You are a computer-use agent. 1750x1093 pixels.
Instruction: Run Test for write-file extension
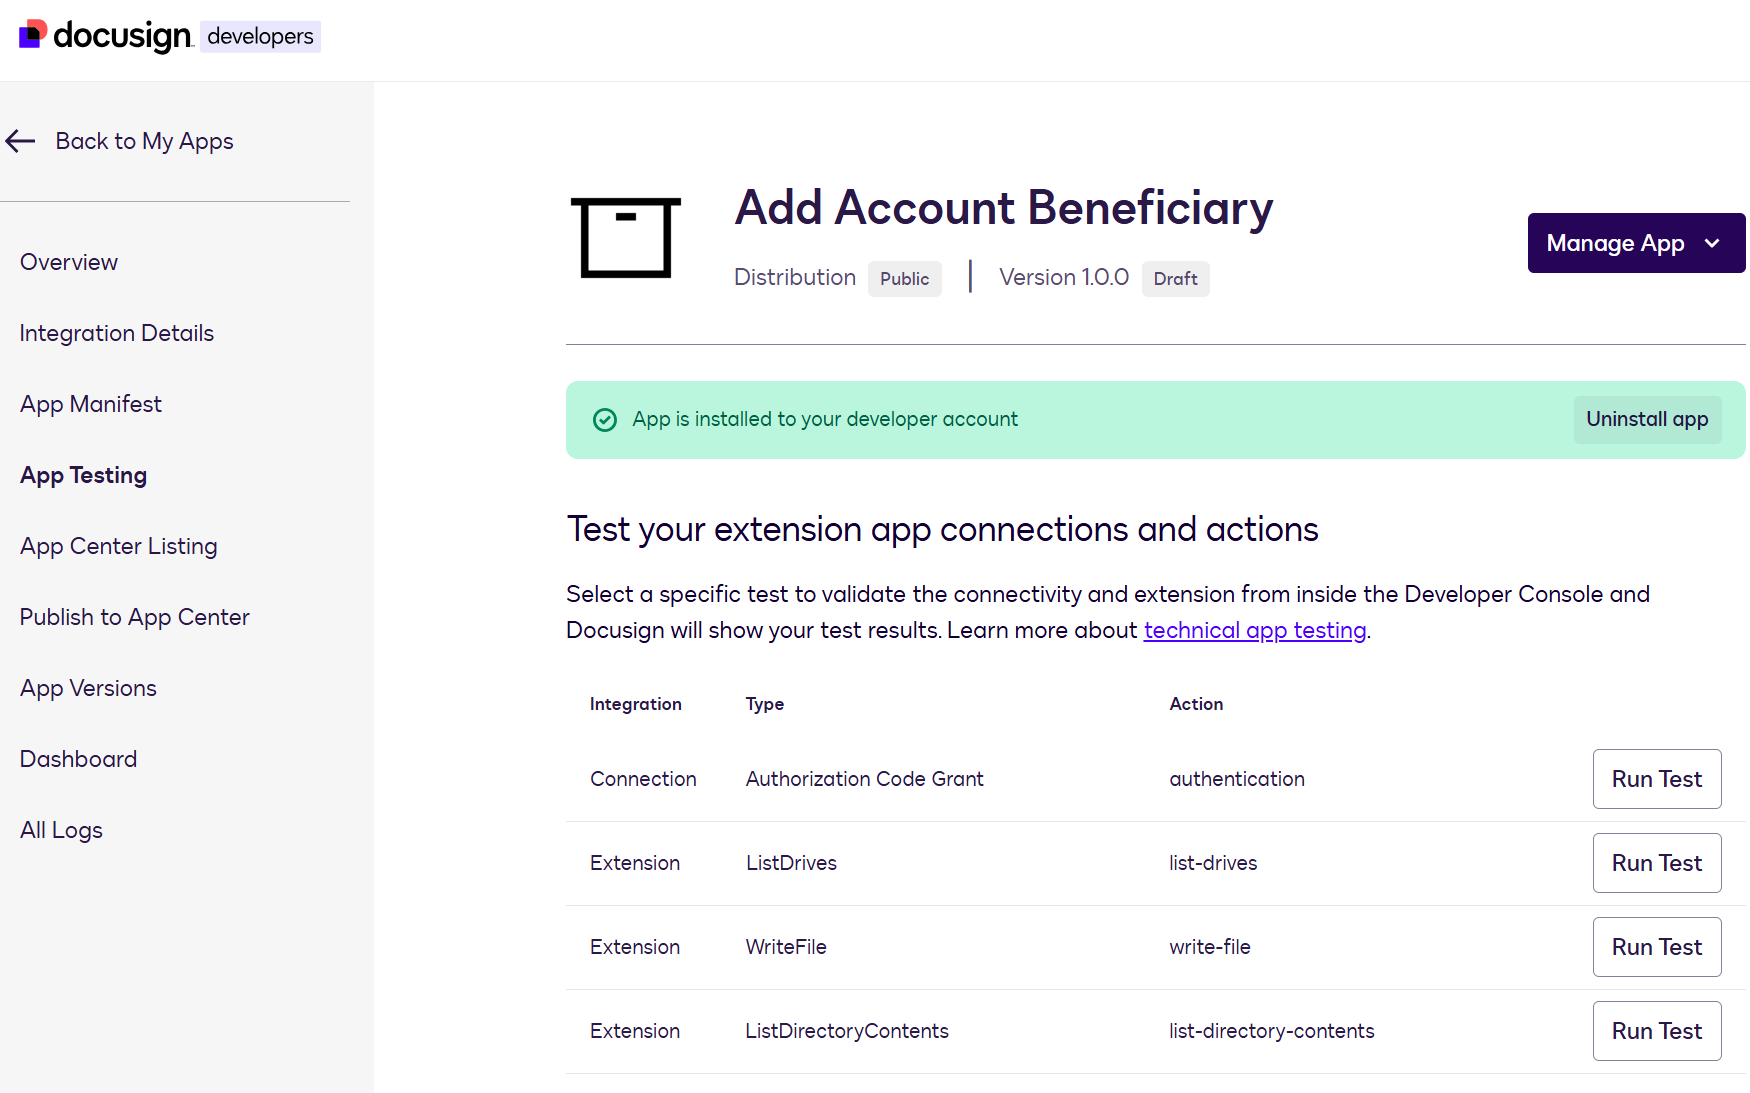(x=1656, y=947)
